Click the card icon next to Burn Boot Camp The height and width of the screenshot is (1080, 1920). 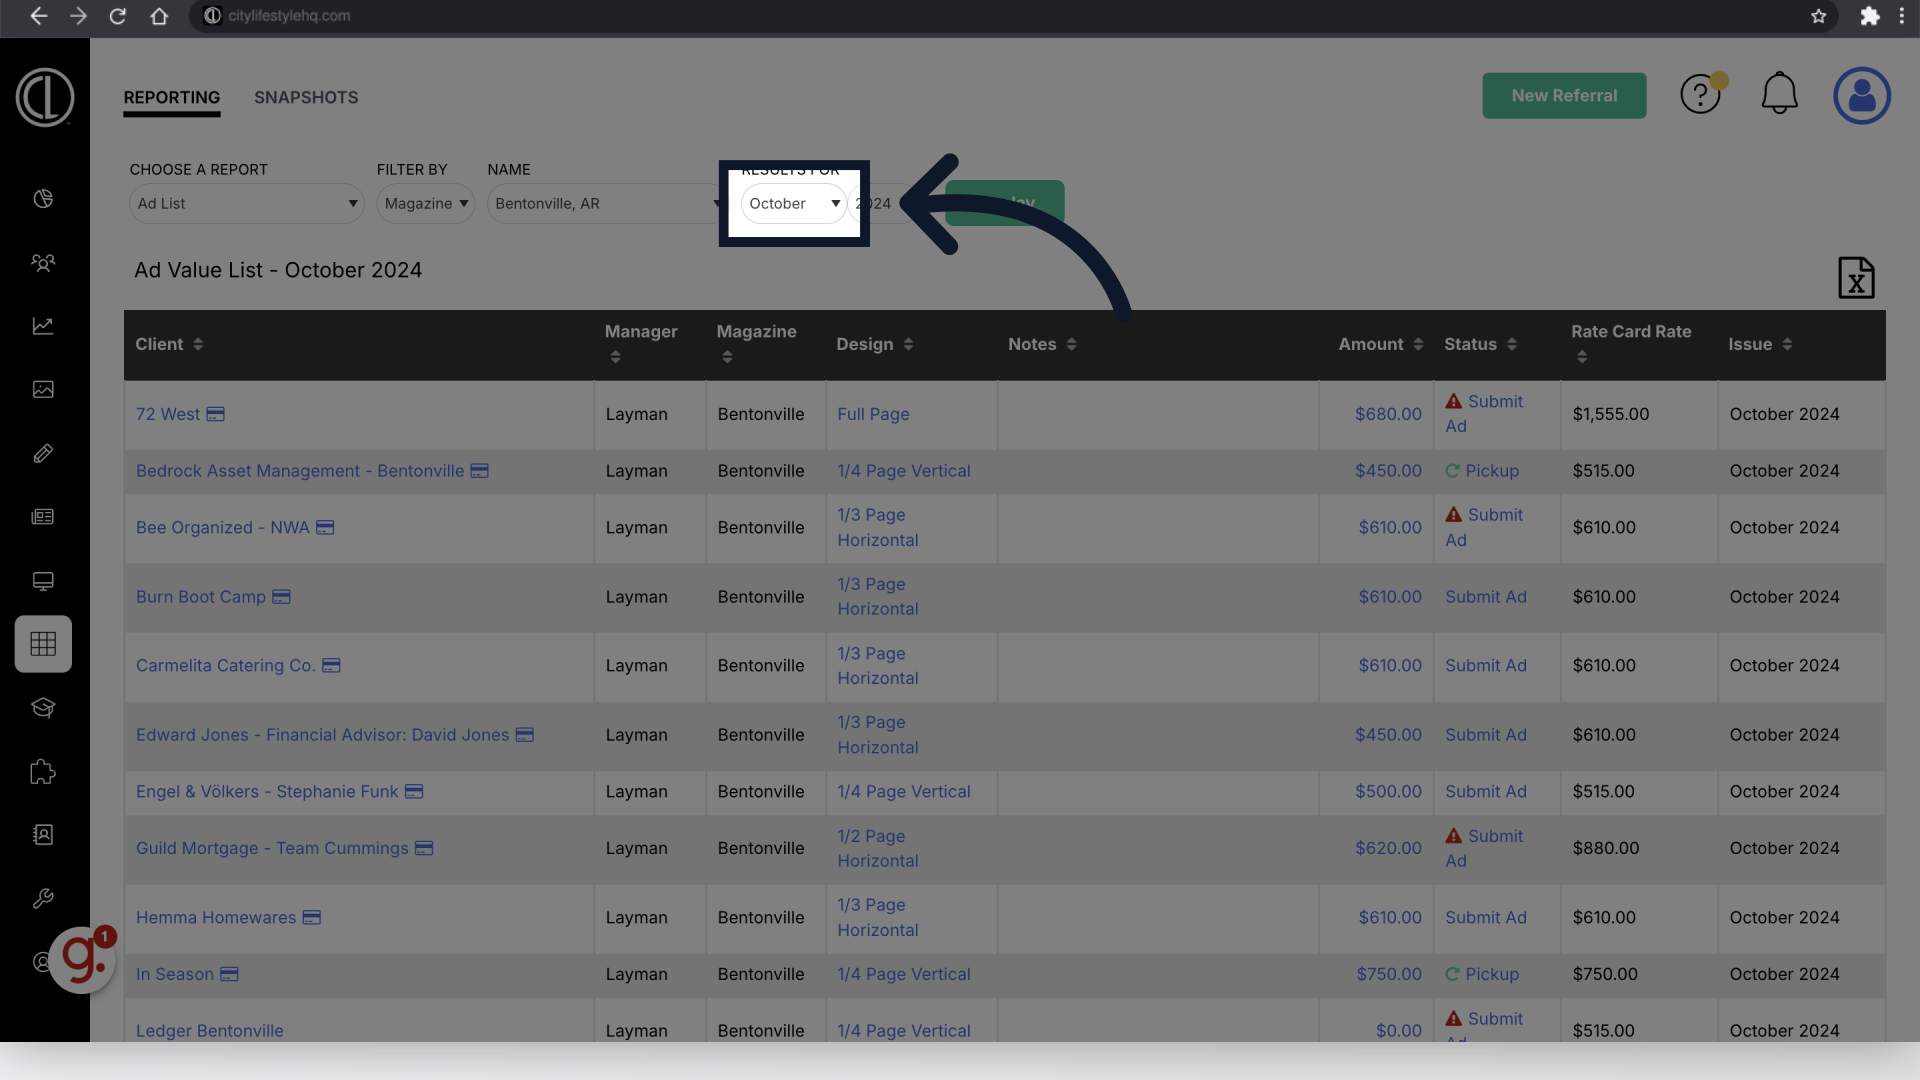coord(282,597)
